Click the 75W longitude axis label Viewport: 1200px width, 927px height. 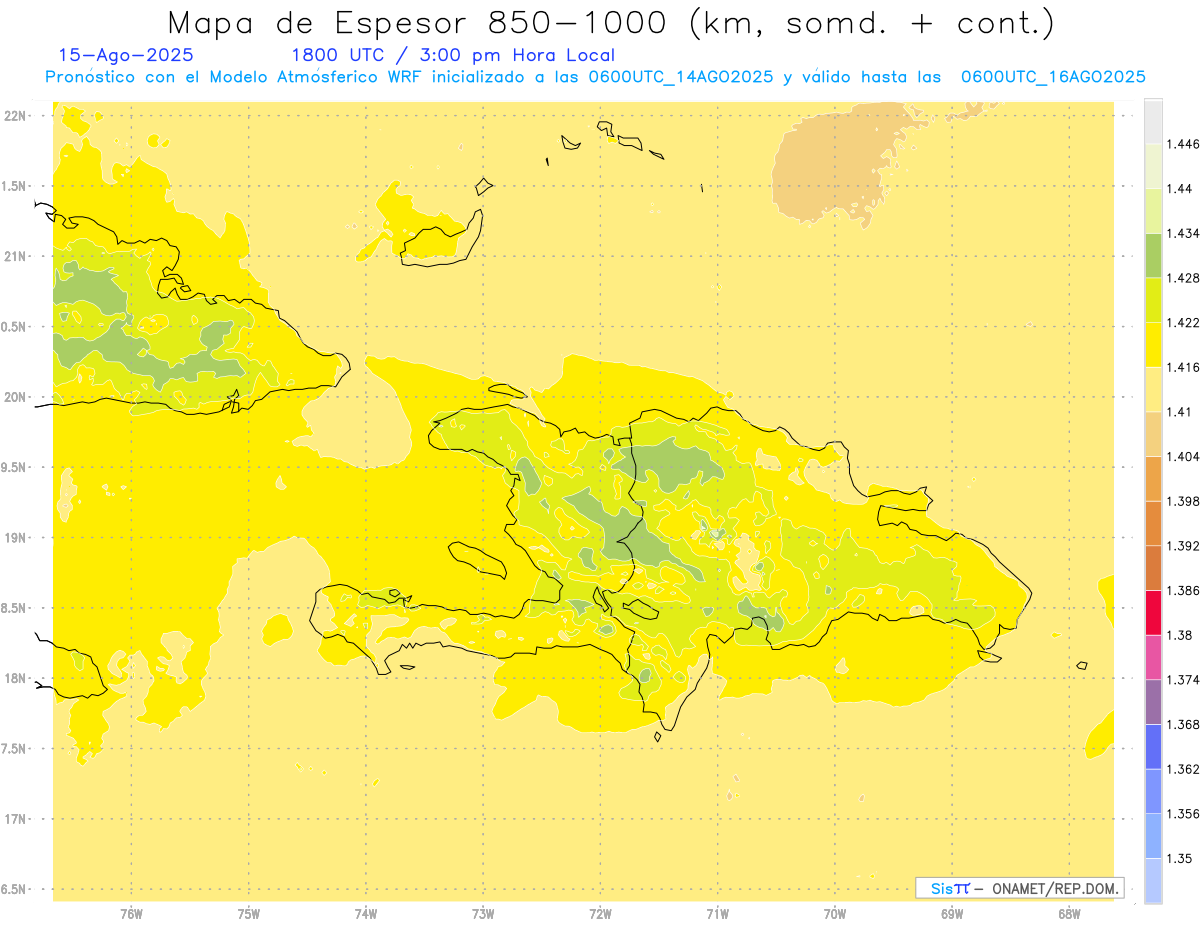pyautogui.click(x=248, y=913)
